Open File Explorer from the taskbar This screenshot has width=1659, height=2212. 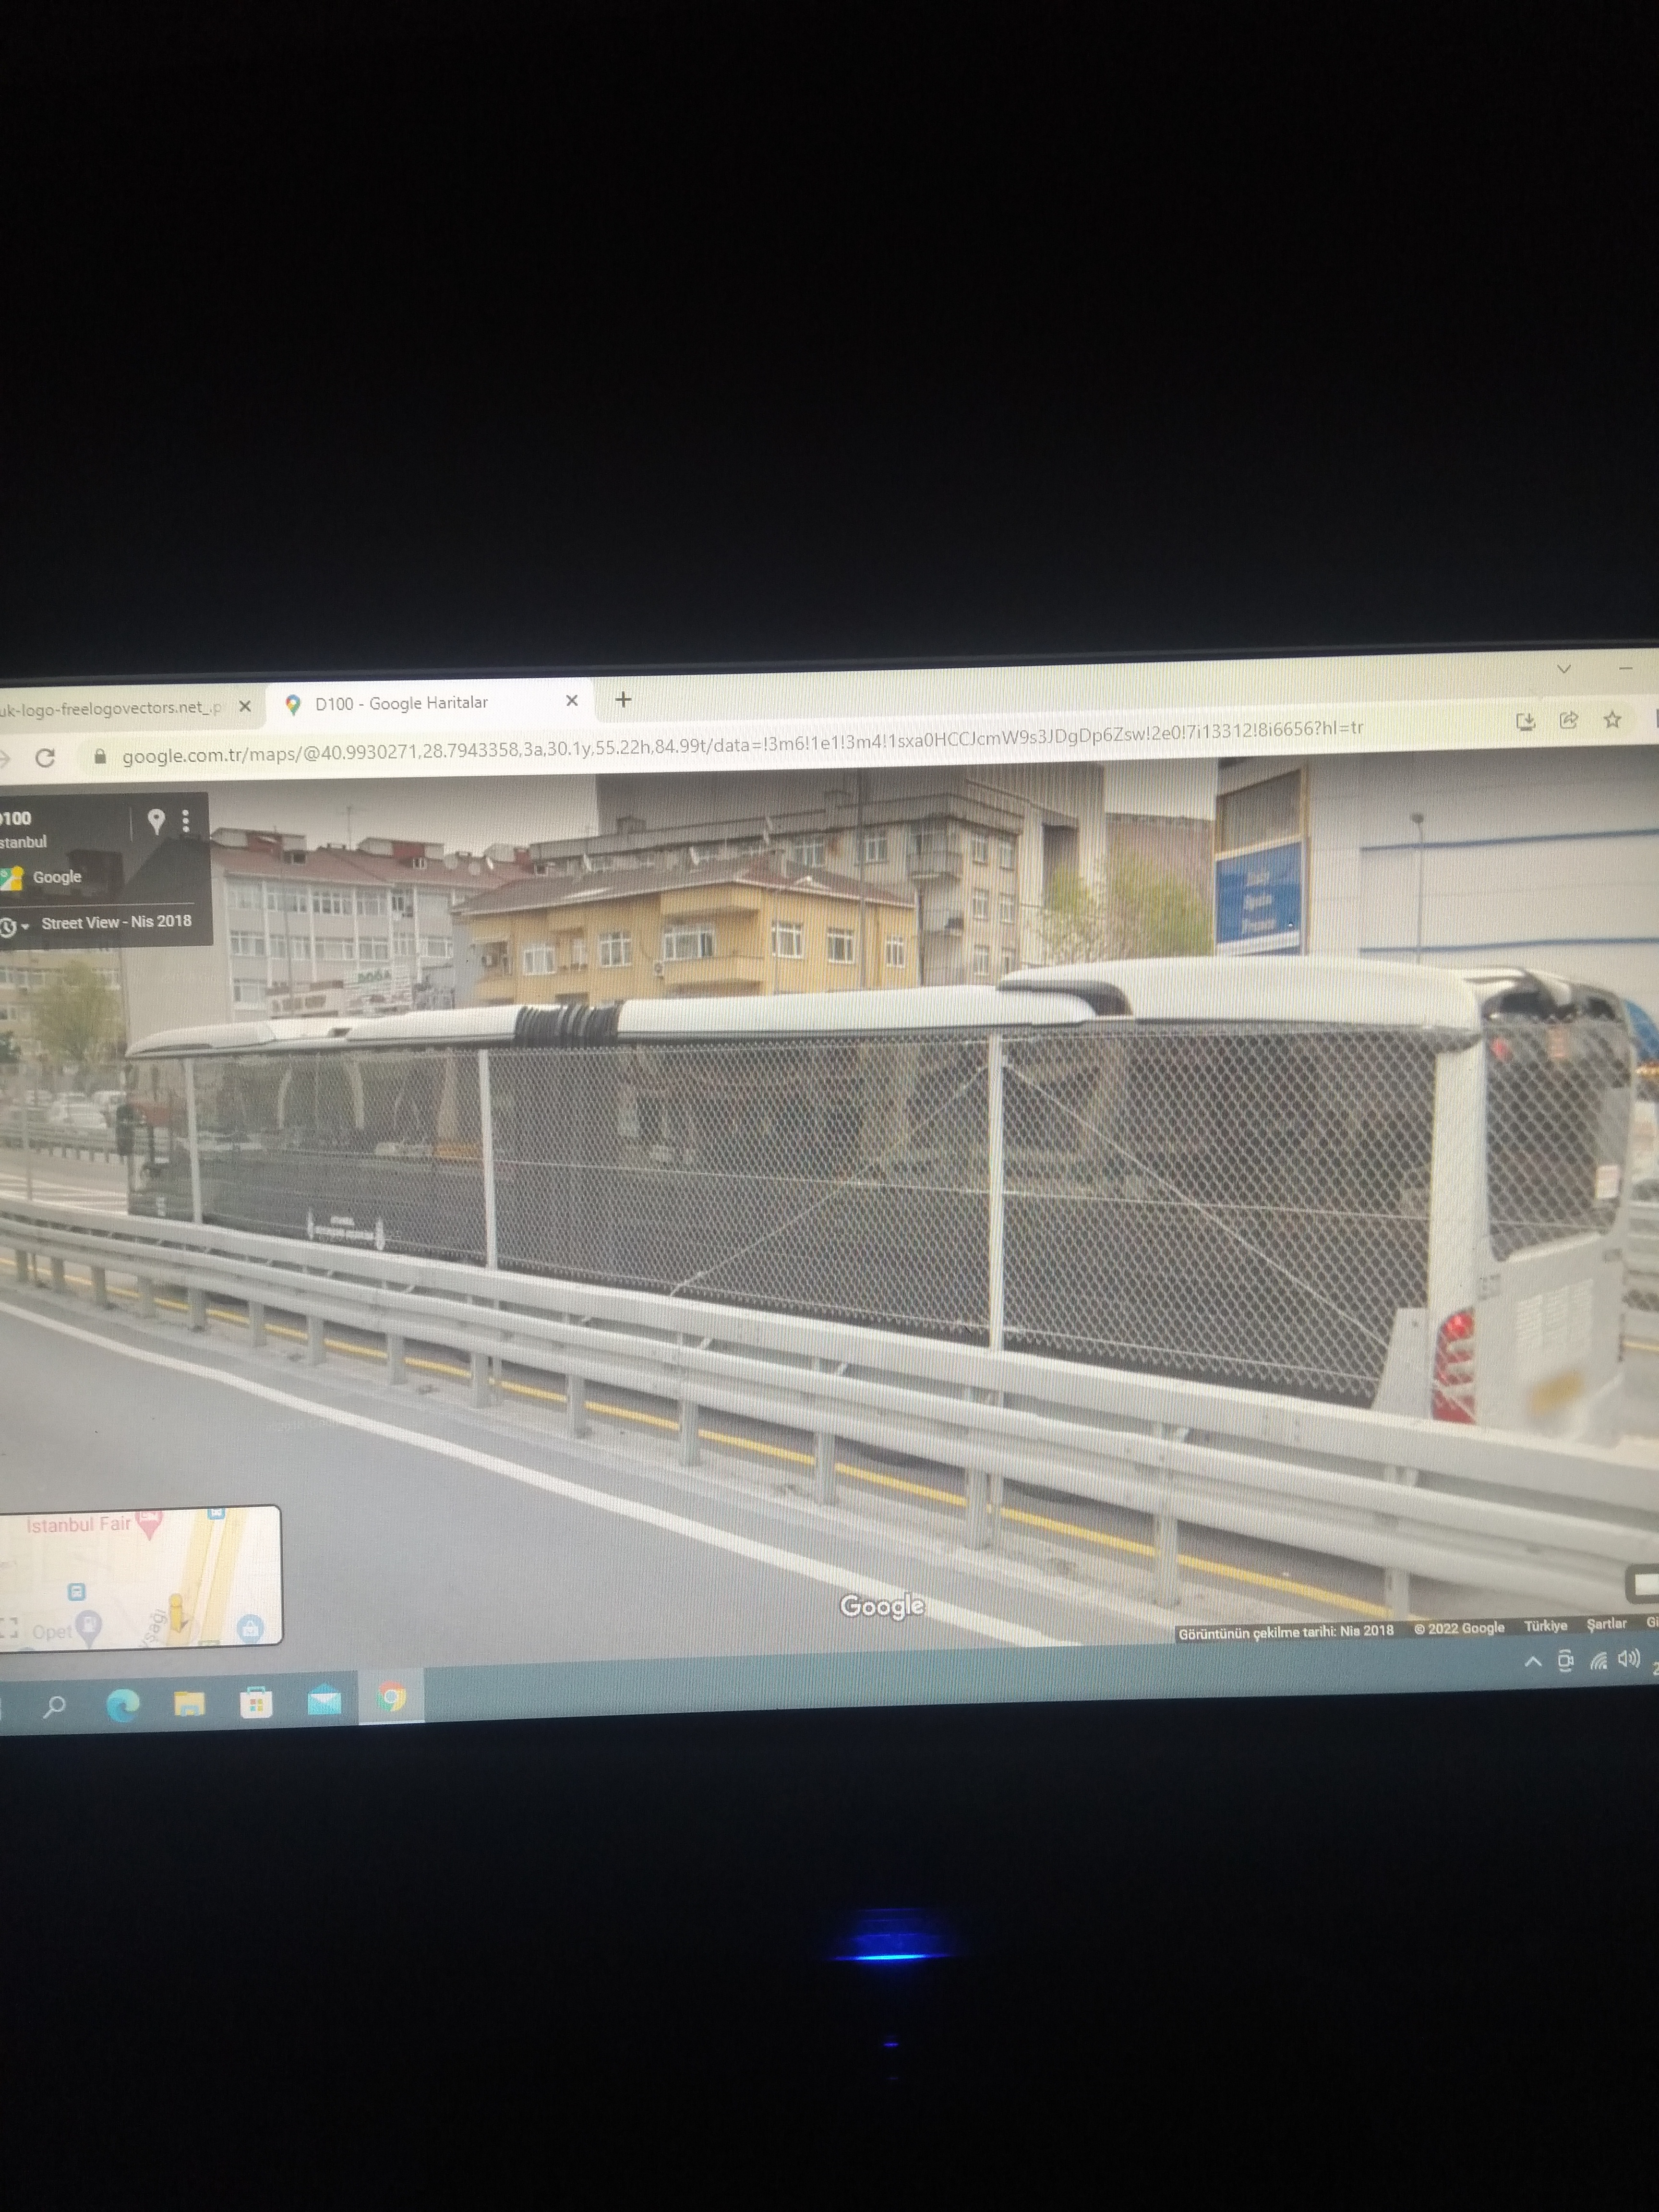tap(189, 1704)
